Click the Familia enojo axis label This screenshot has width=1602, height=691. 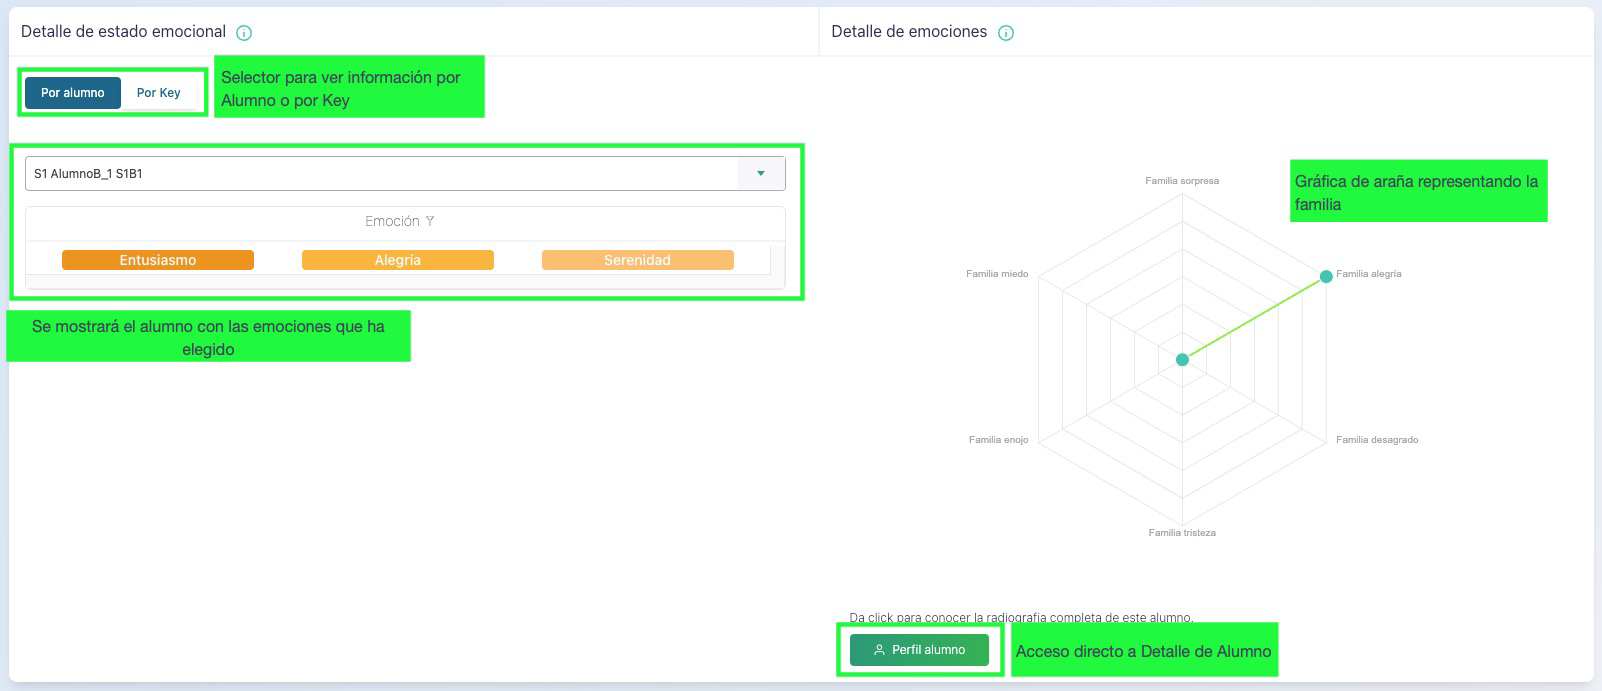[x=998, y=440]
